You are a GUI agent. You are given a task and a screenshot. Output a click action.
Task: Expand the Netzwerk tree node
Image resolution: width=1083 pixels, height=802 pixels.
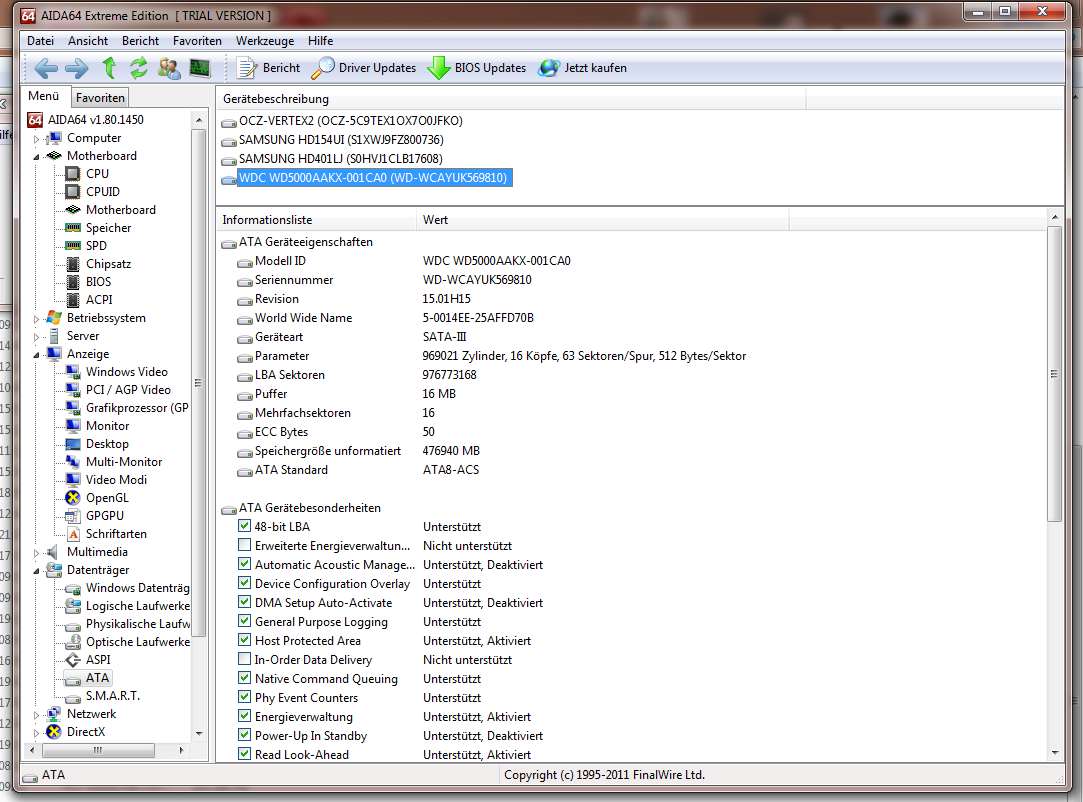[x=37, y=715]
